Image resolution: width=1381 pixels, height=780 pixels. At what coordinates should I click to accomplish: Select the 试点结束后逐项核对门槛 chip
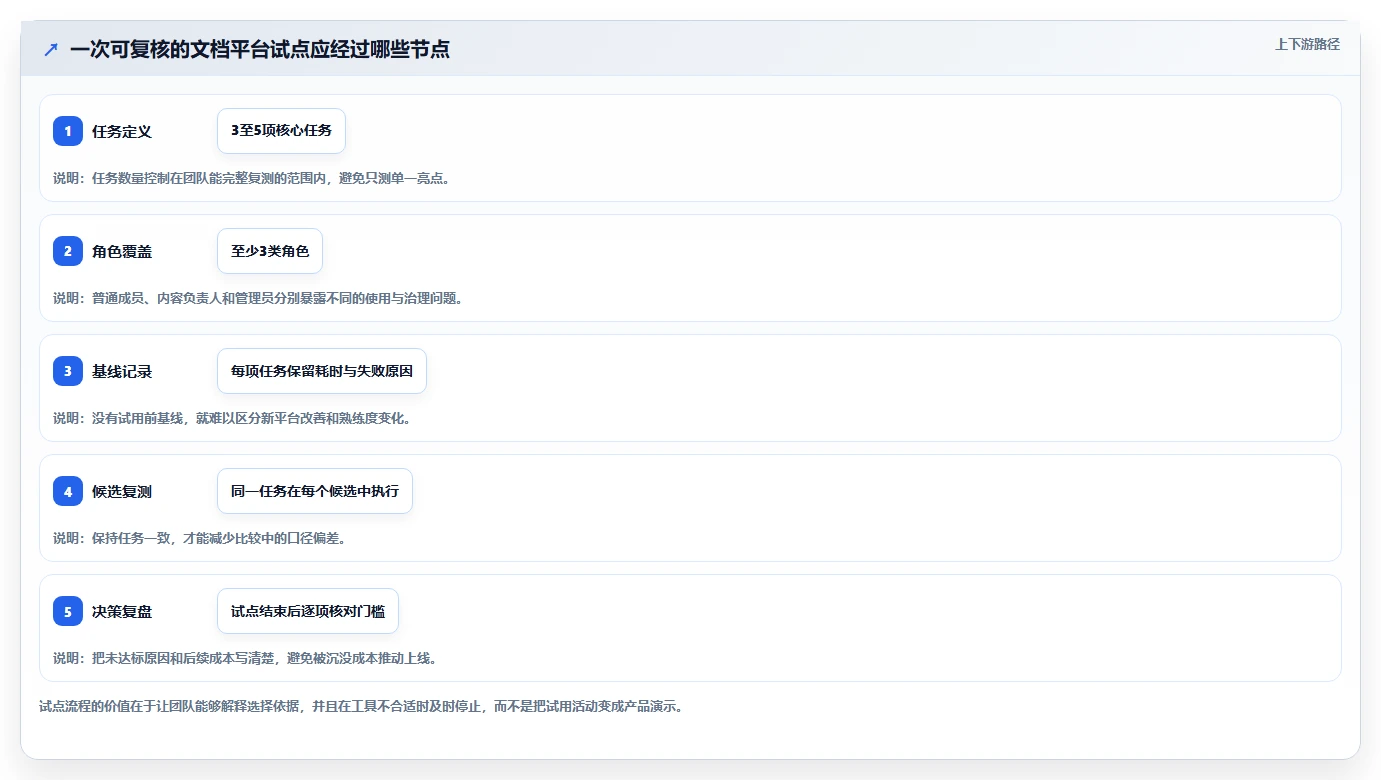point(308,611)
